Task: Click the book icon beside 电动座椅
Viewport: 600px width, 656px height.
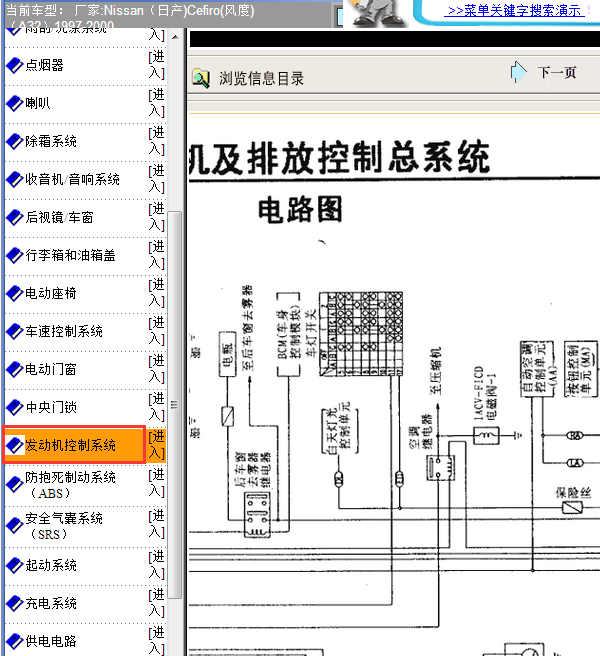Action: (x=15, y=294)
